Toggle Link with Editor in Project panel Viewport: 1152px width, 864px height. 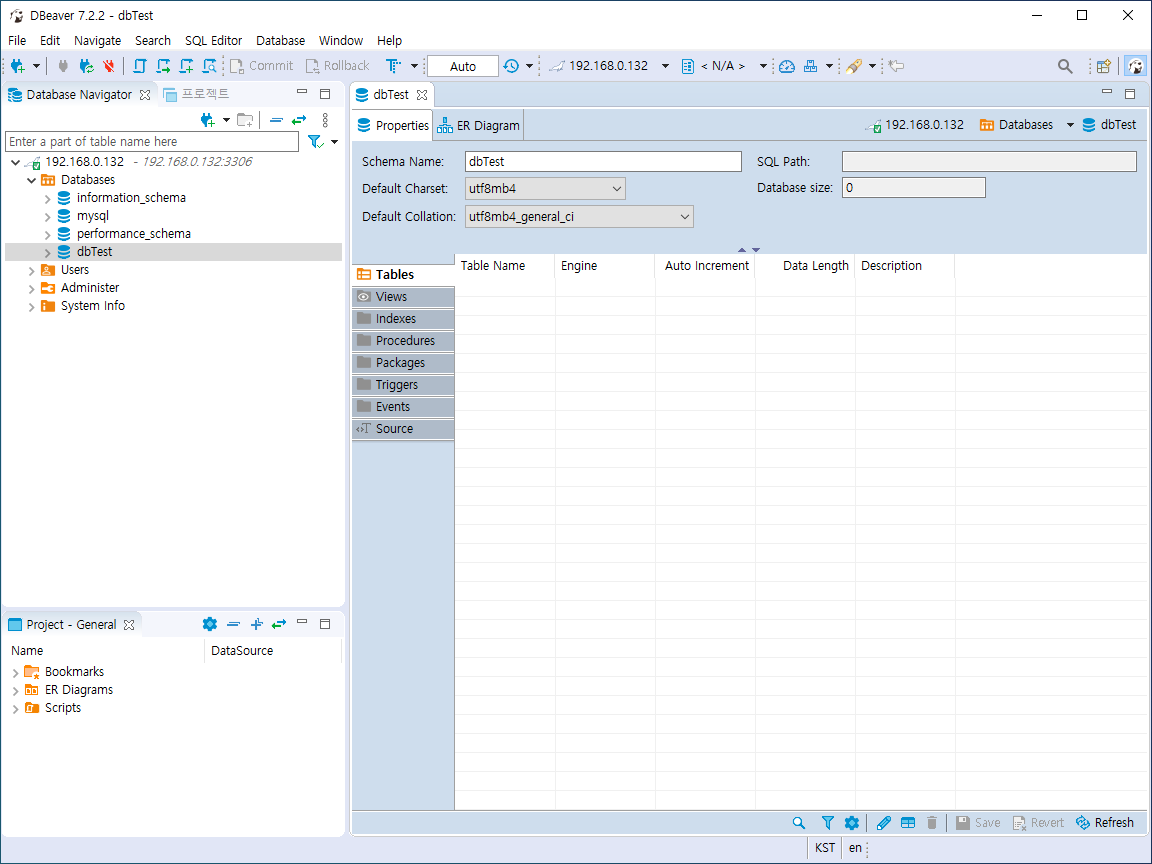278,624
